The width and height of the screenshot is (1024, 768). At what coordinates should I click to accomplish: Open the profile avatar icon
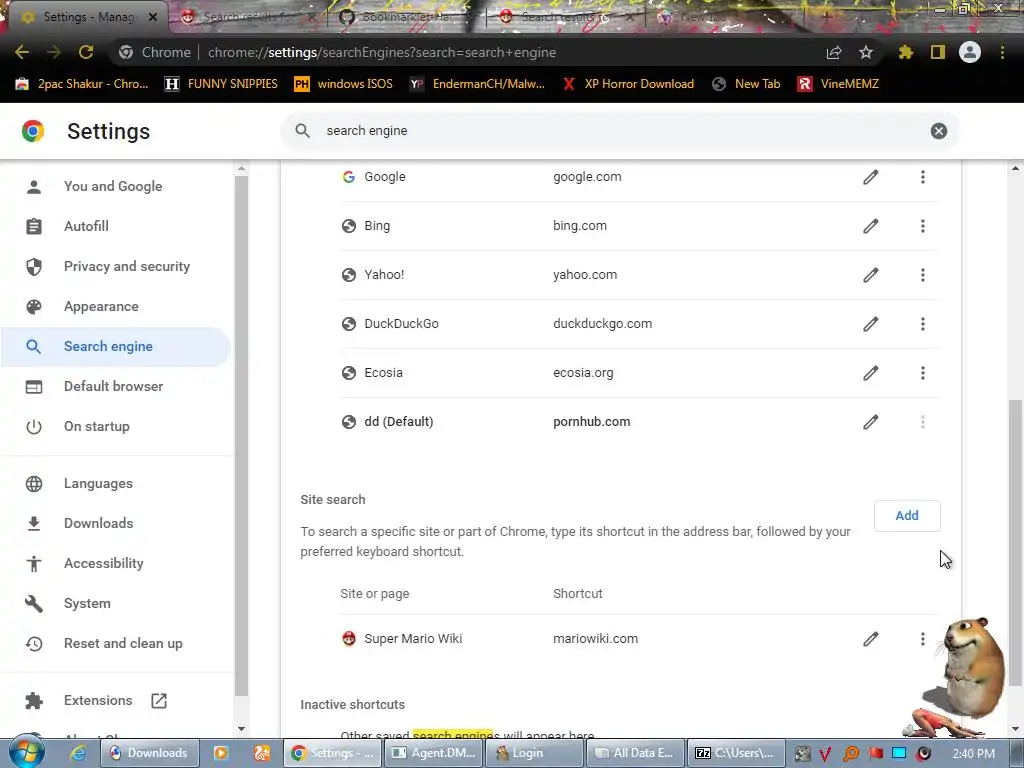[970, 52]
